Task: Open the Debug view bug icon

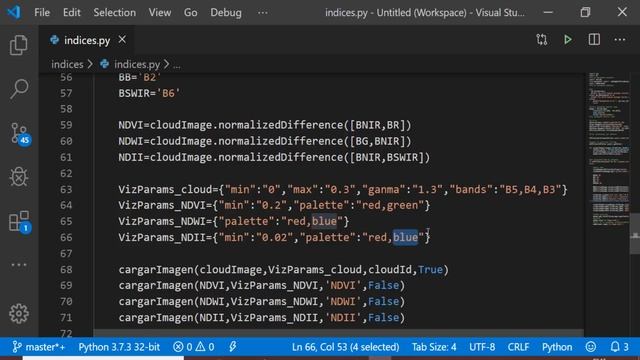Action: pyautogui.click(x=19, y=177)
